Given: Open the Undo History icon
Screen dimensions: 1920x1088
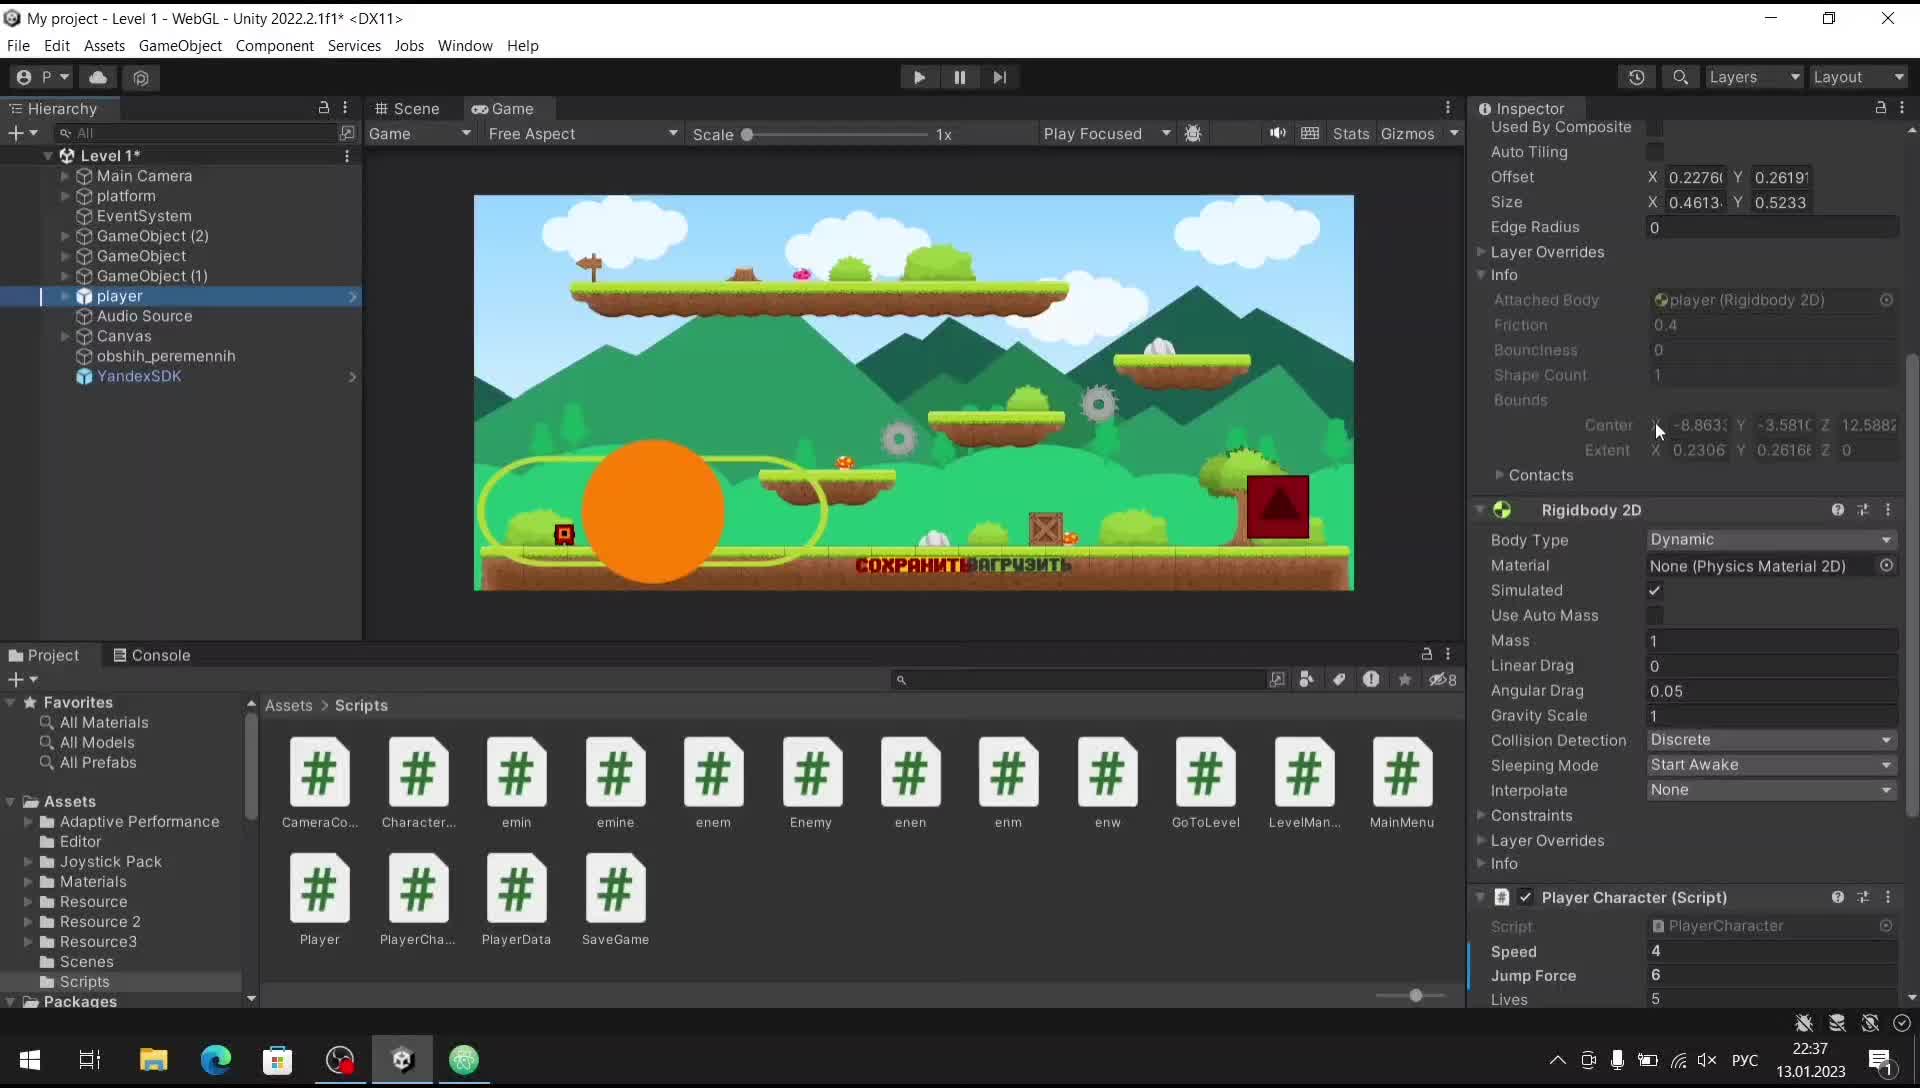Looking at the screenshot, I should point(1636,77).
